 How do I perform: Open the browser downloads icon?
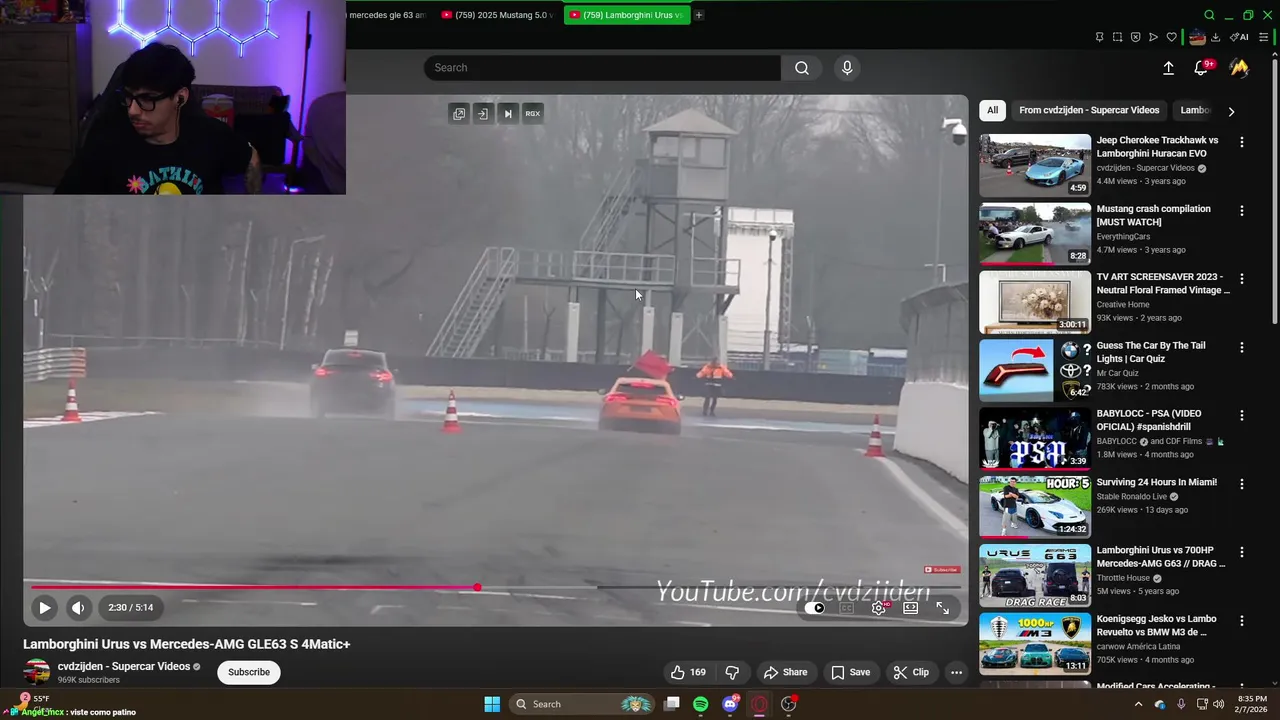1215,37
